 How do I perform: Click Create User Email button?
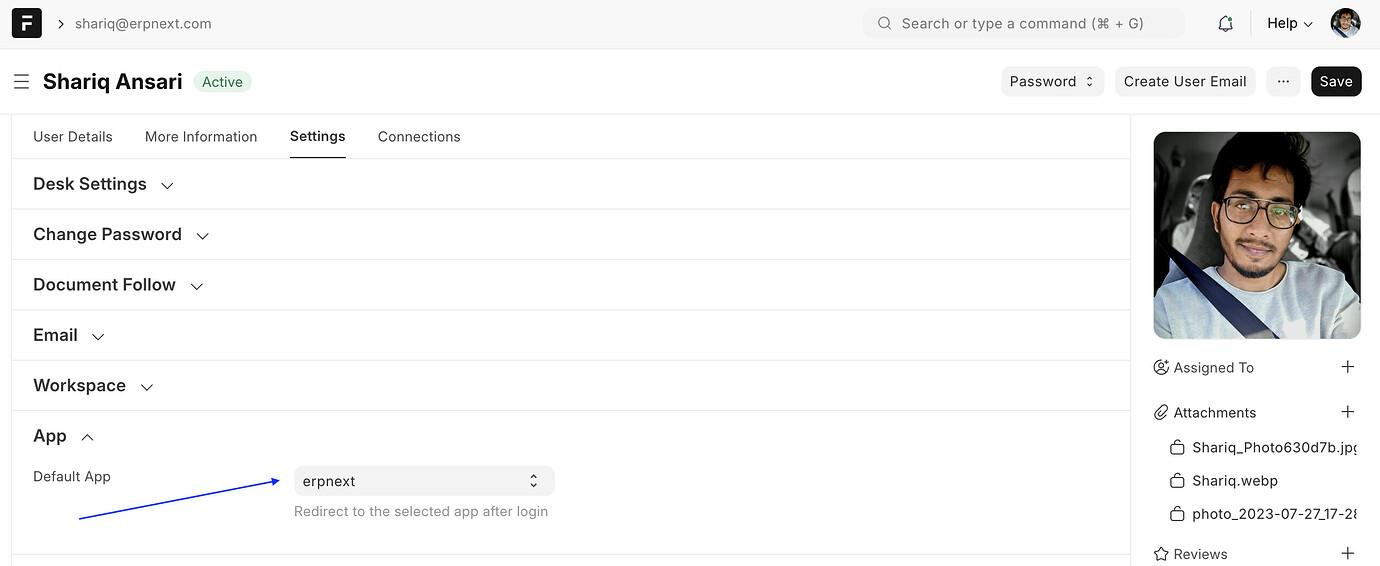[x=1185, y=81]
